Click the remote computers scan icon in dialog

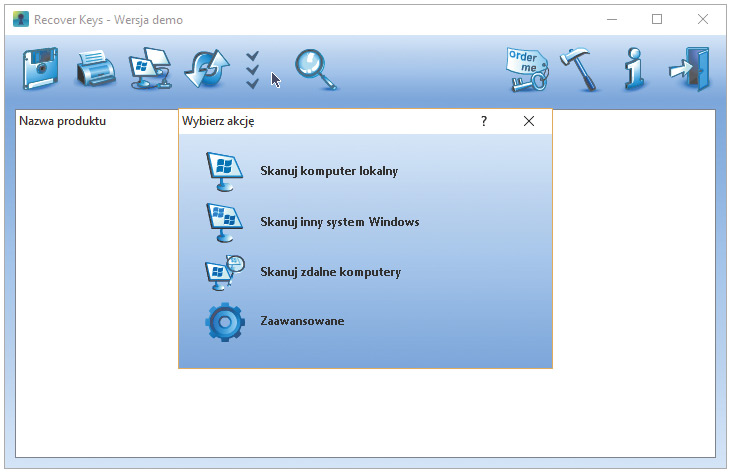[x=225, y=272]
